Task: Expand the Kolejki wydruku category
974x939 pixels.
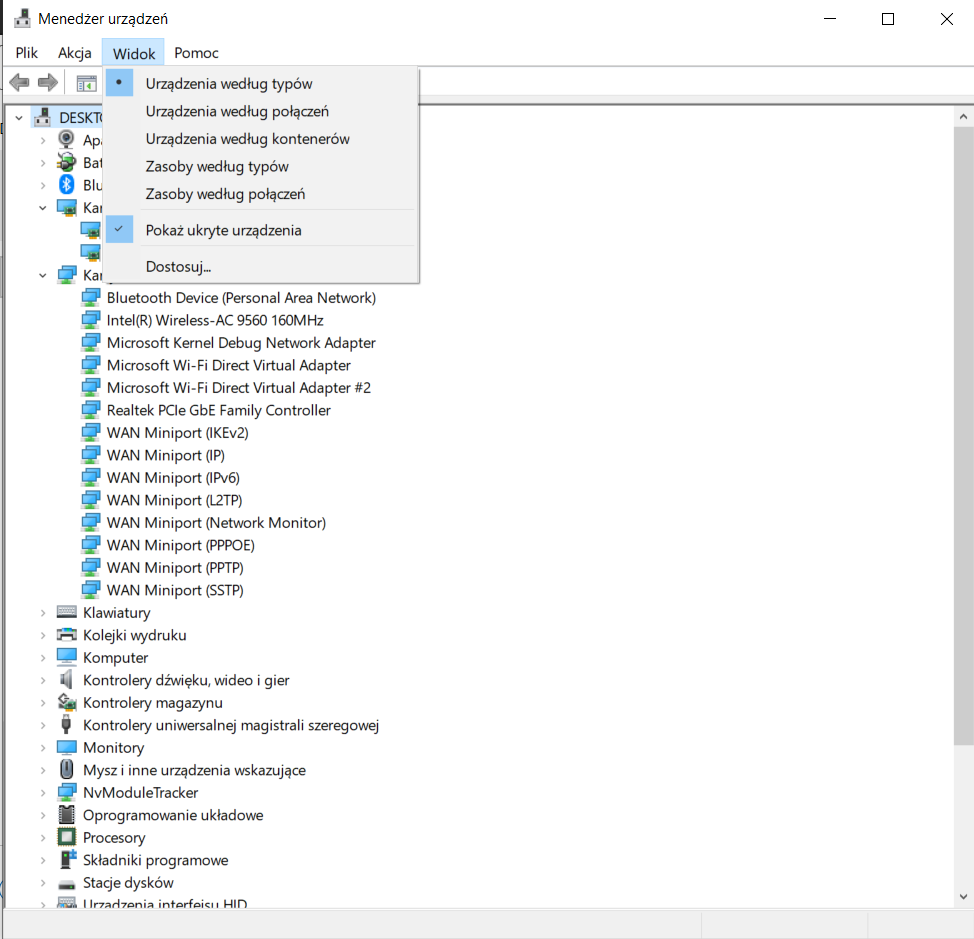Action: click(x=43, y=635)
